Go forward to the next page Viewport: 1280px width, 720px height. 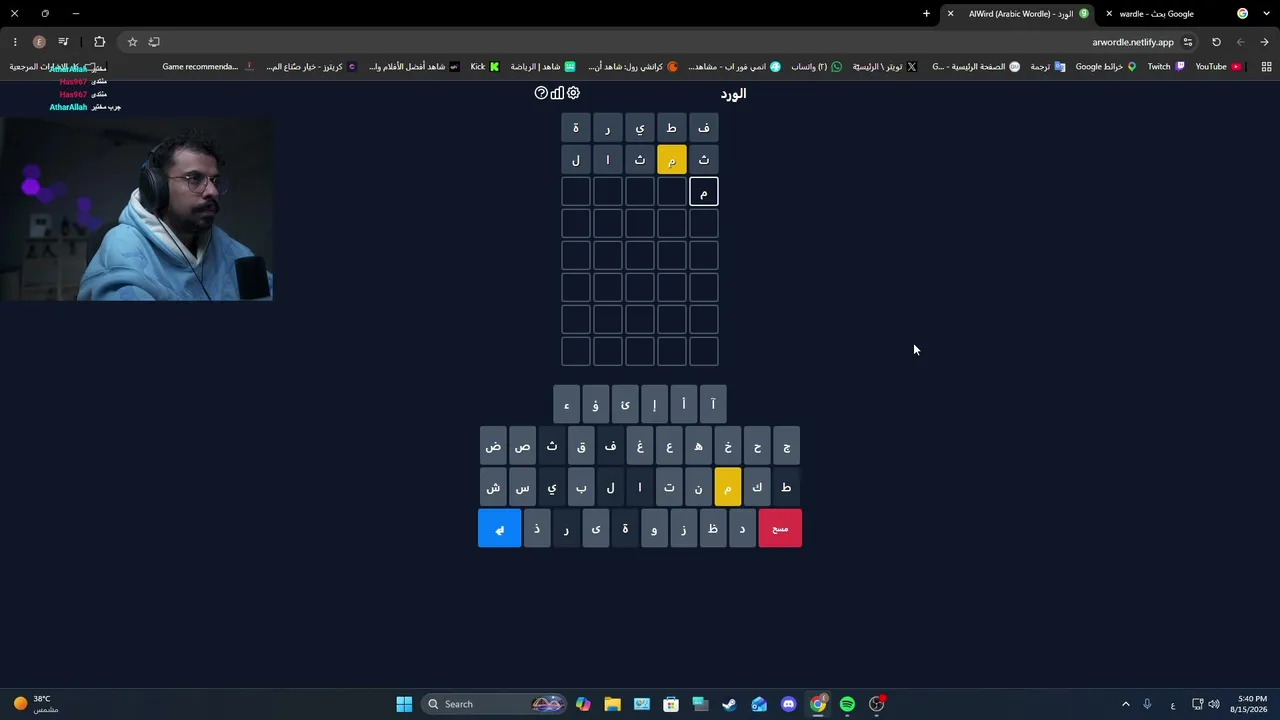click(x=1240, y=42)
